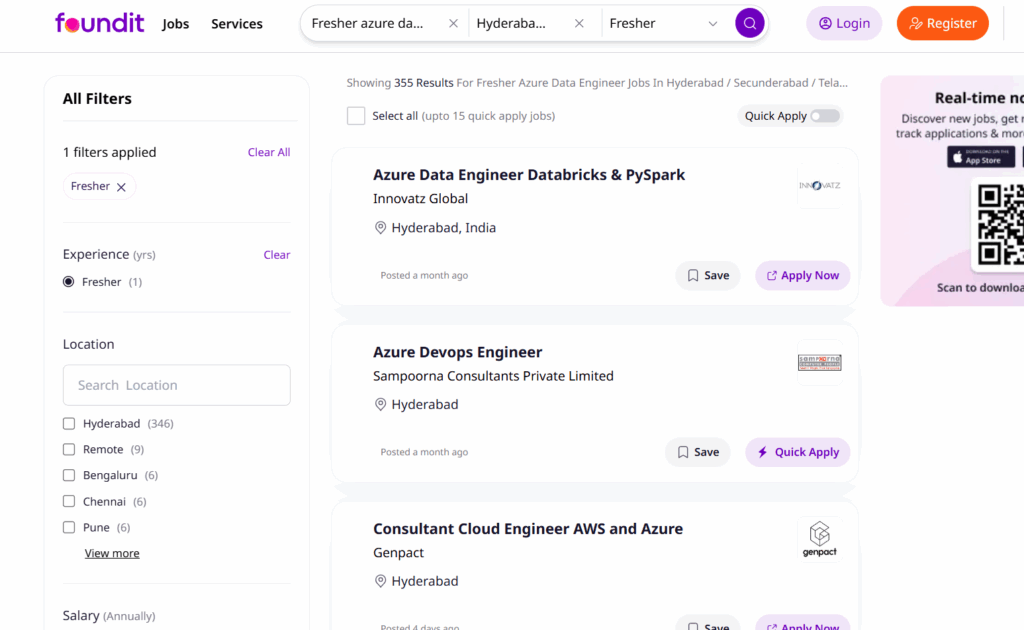Clear the 'Fresher azure da...' keyword field

click(x=453, y=23)
